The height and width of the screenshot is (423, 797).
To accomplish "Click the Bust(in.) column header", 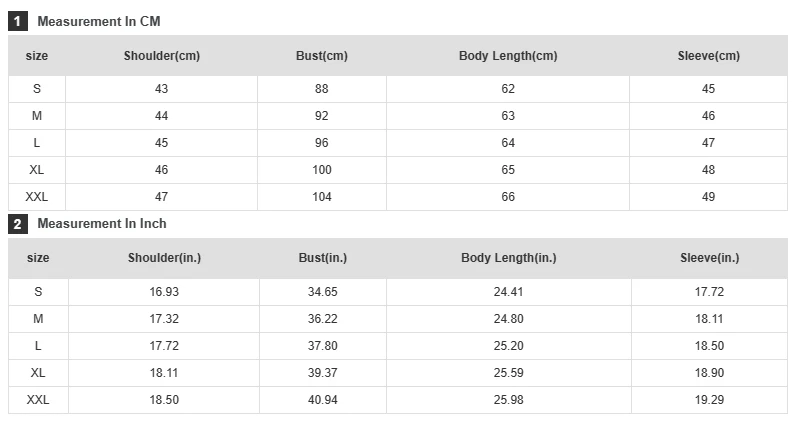I will click(323, 258).
